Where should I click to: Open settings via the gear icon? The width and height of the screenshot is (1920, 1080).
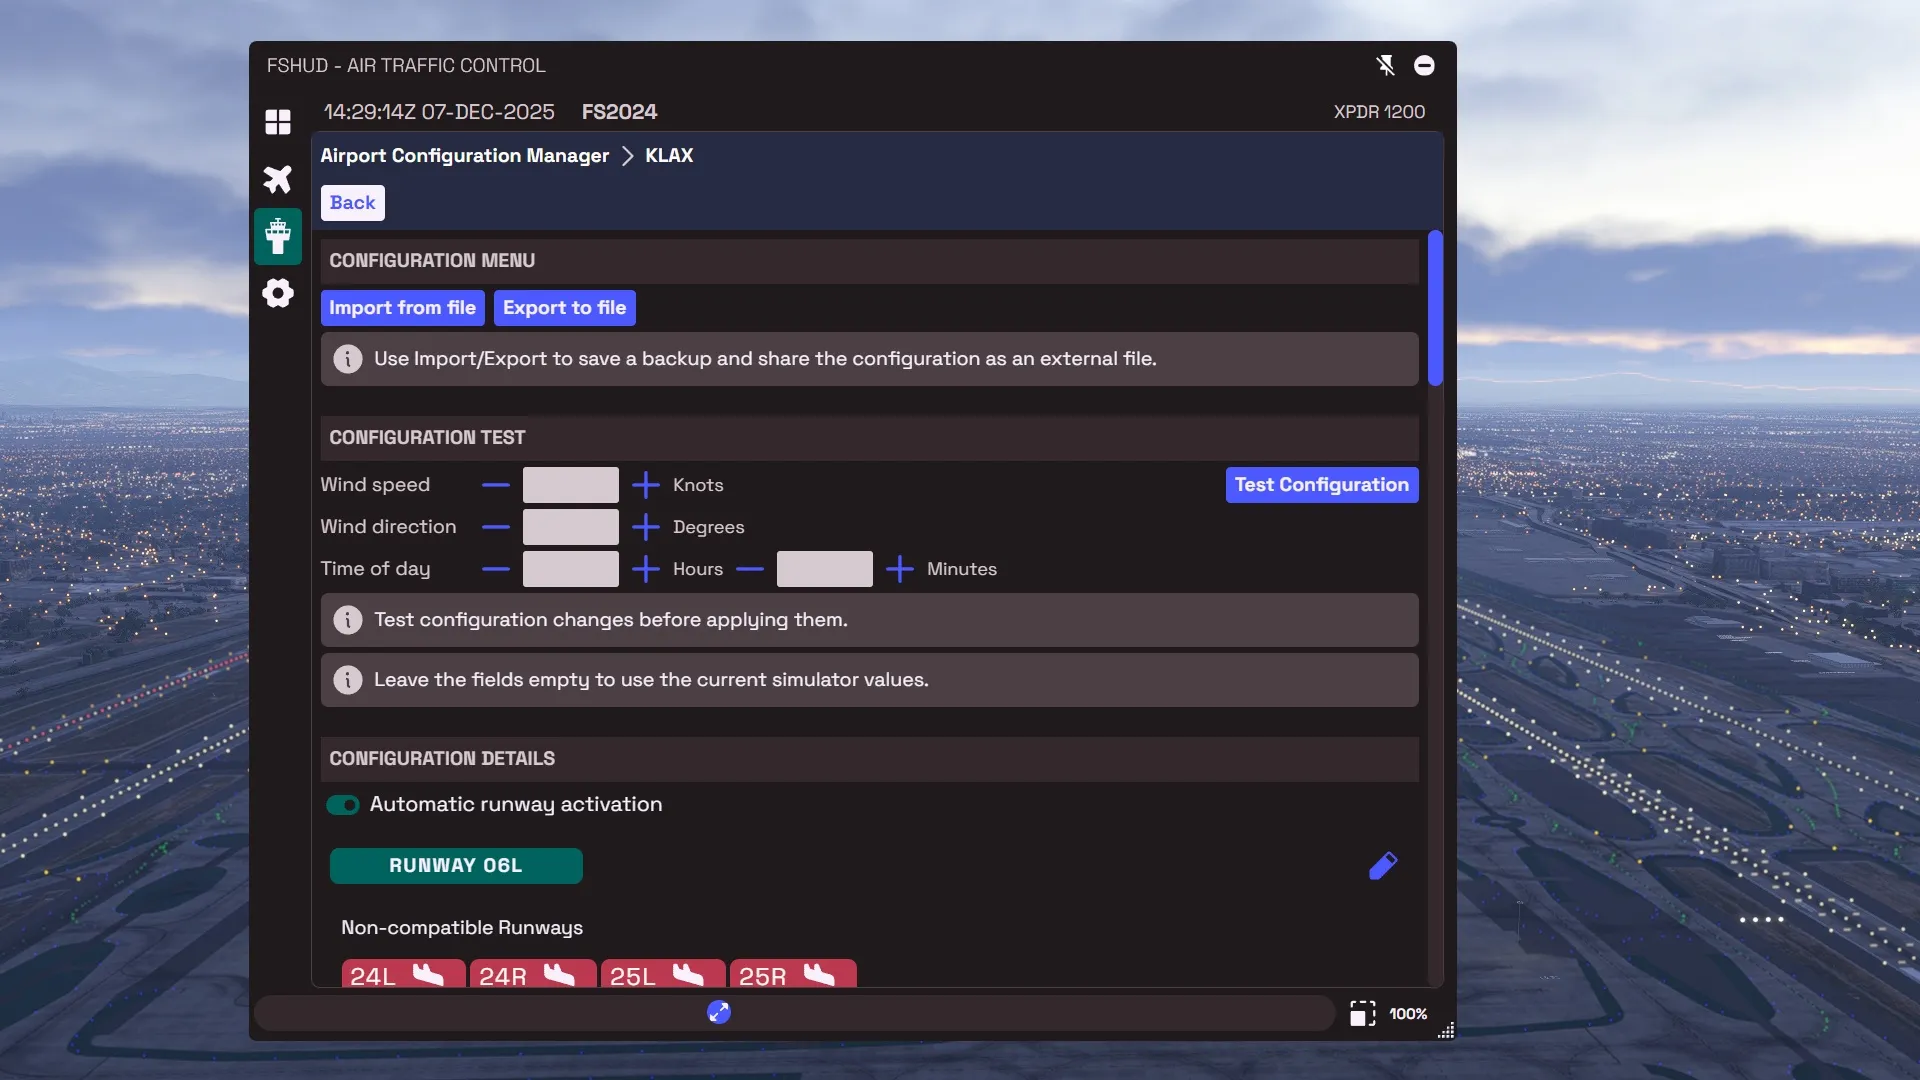coord(278,293)
